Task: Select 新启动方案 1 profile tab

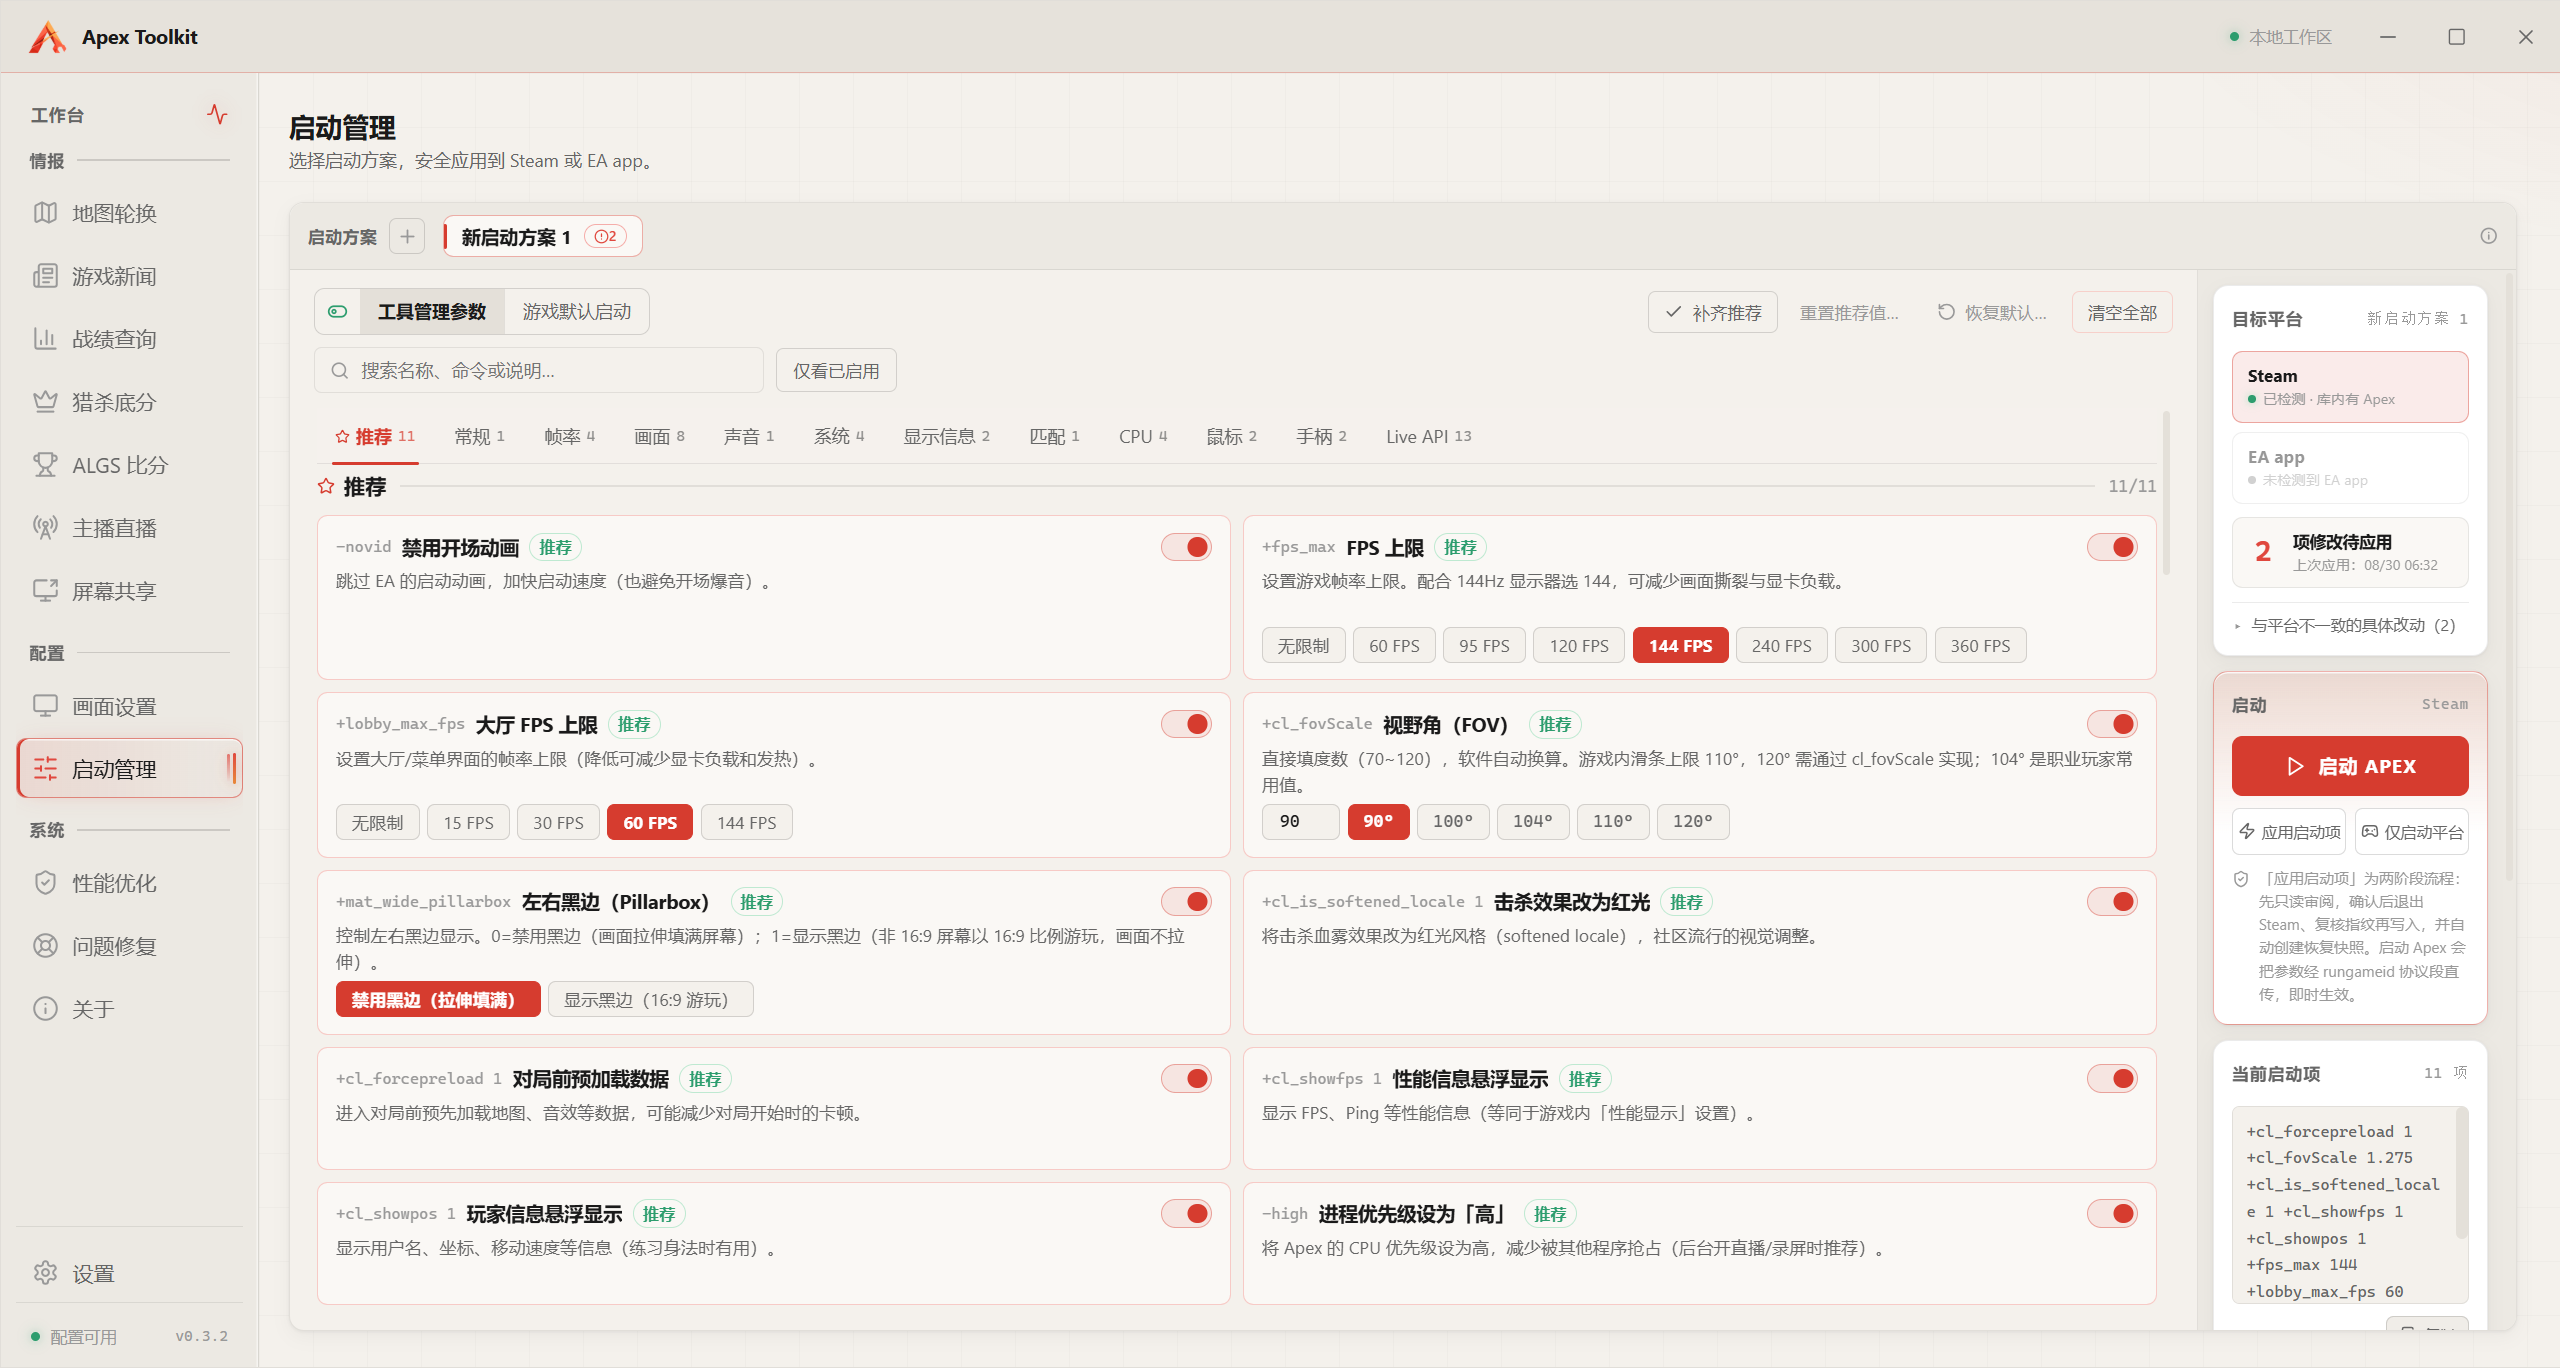Action: click(543, 237)
